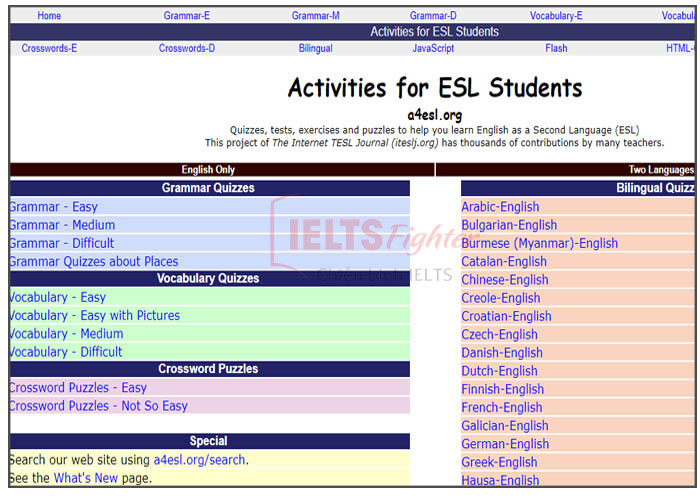
Task: Go to Grammar-E in top navigation
Action: 187,16
